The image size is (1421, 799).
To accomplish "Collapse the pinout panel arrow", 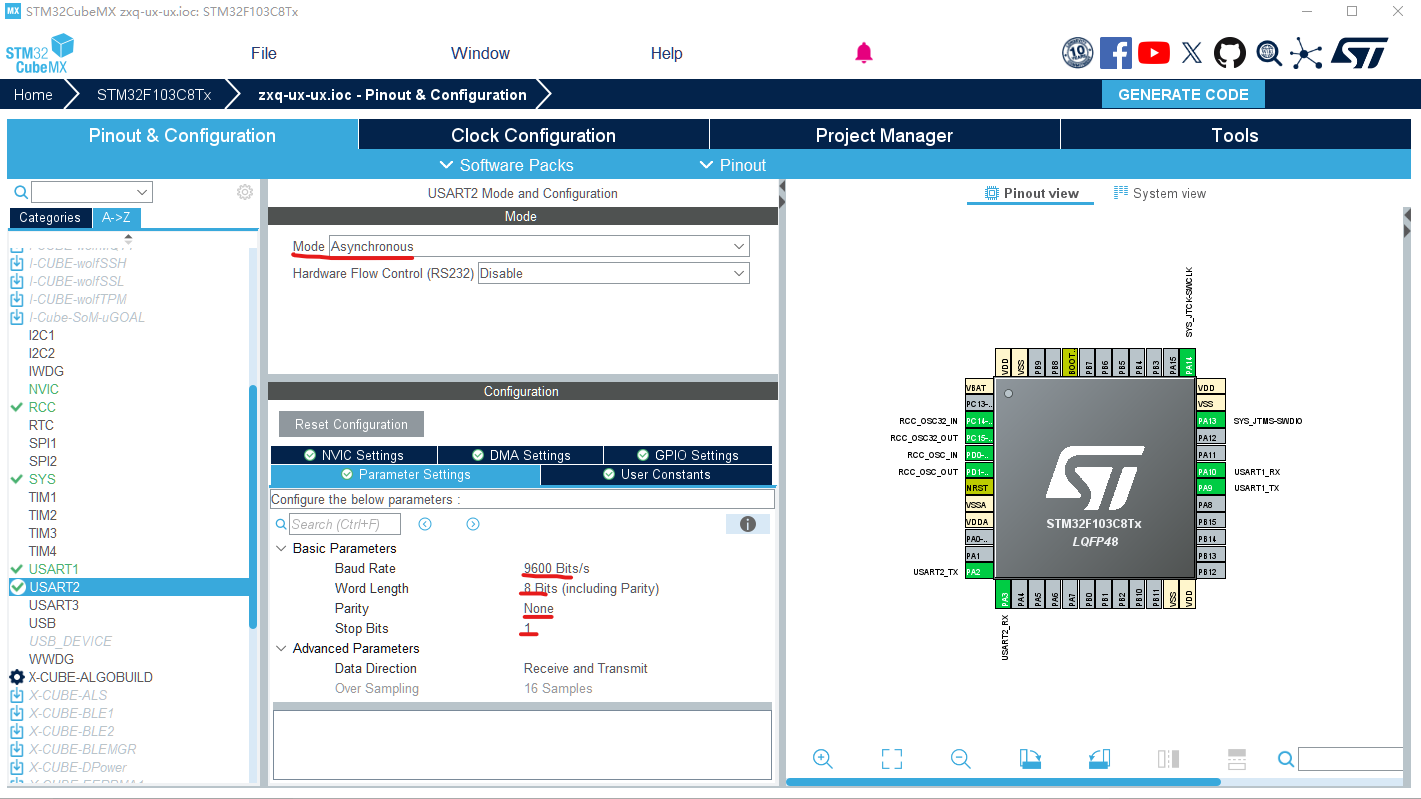I will 782,201.
